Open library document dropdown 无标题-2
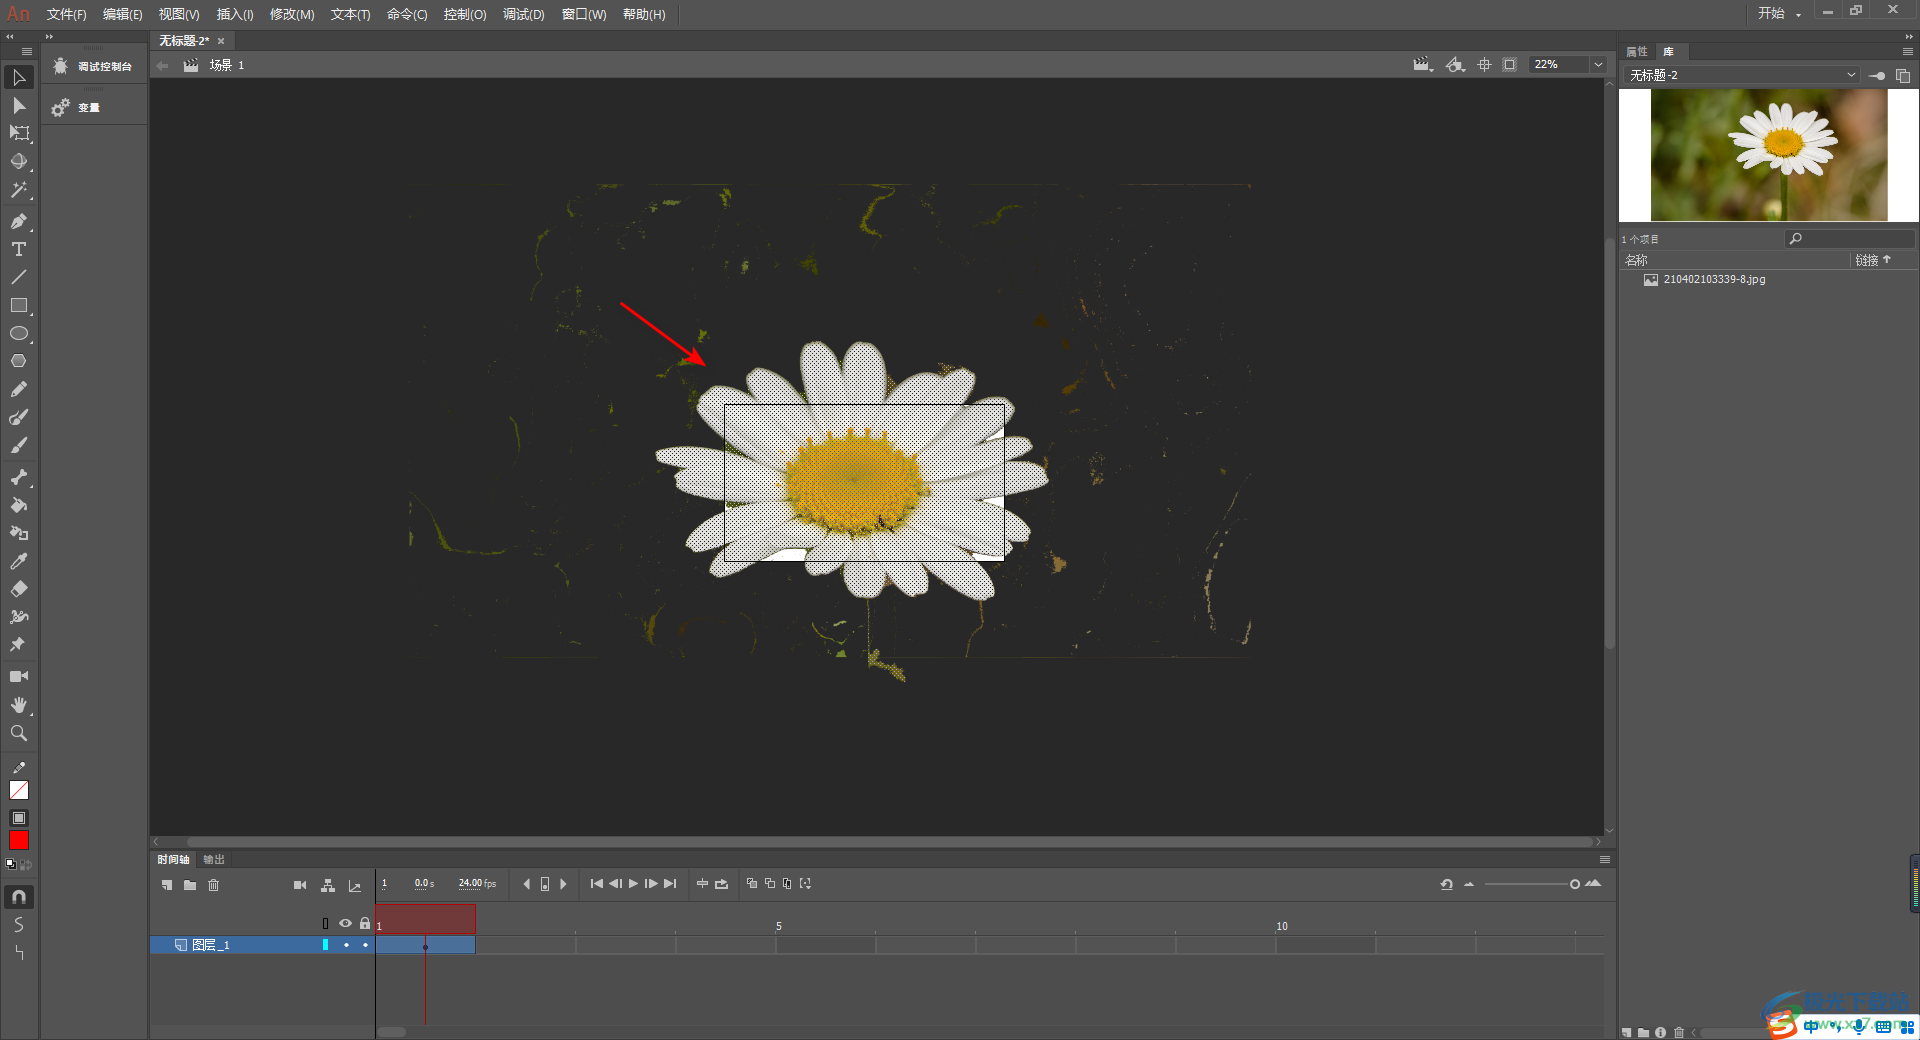 (x=1742, y=75)
